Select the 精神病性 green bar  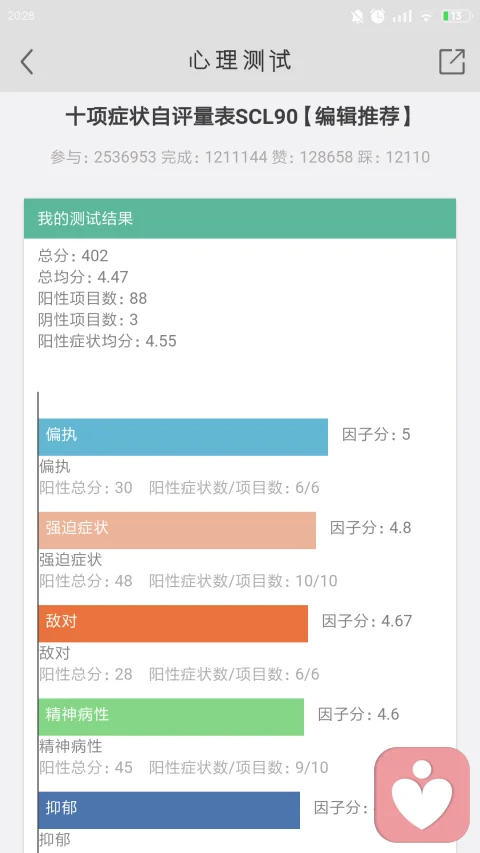[171, 716]
